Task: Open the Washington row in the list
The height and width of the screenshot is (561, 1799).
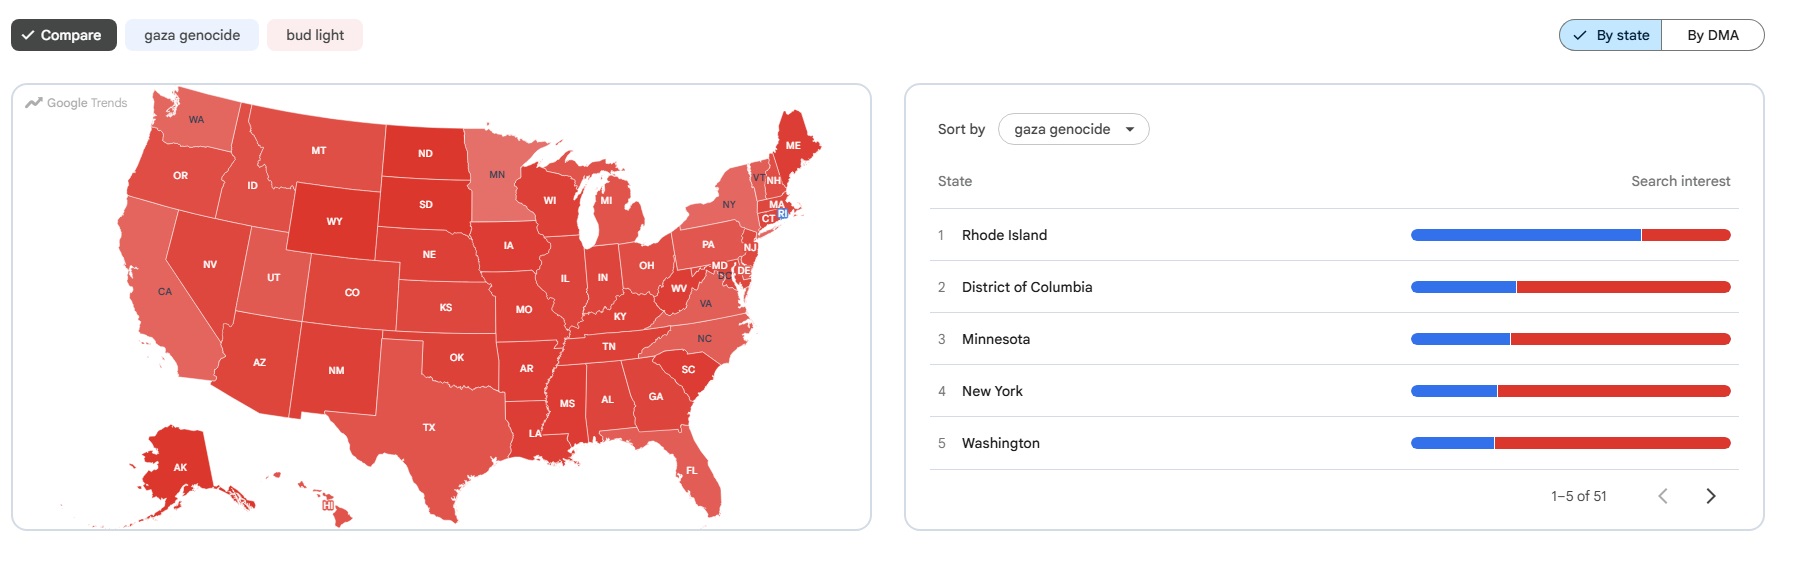Action: (x=1334, y=443)
